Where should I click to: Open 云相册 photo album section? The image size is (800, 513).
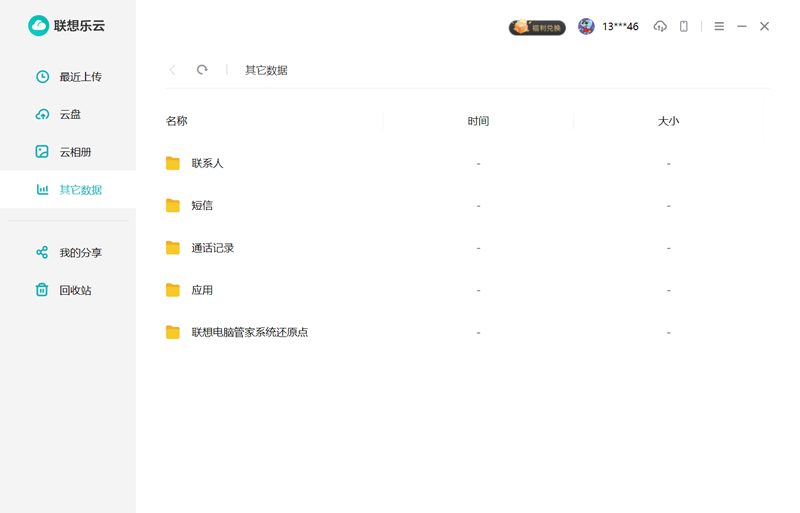pyautogui.click(x=75, y=152)
